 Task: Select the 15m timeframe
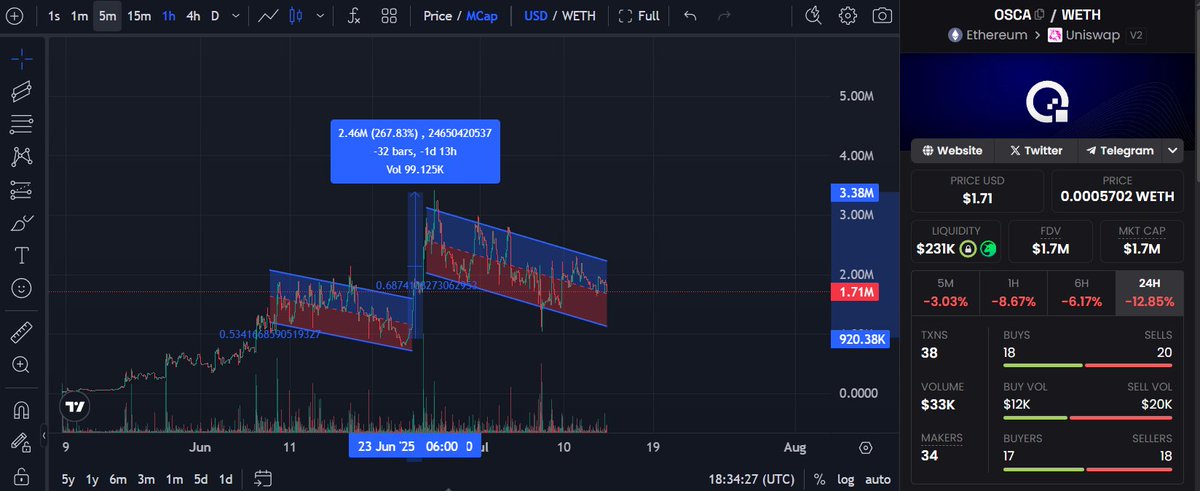click(139, 16)
